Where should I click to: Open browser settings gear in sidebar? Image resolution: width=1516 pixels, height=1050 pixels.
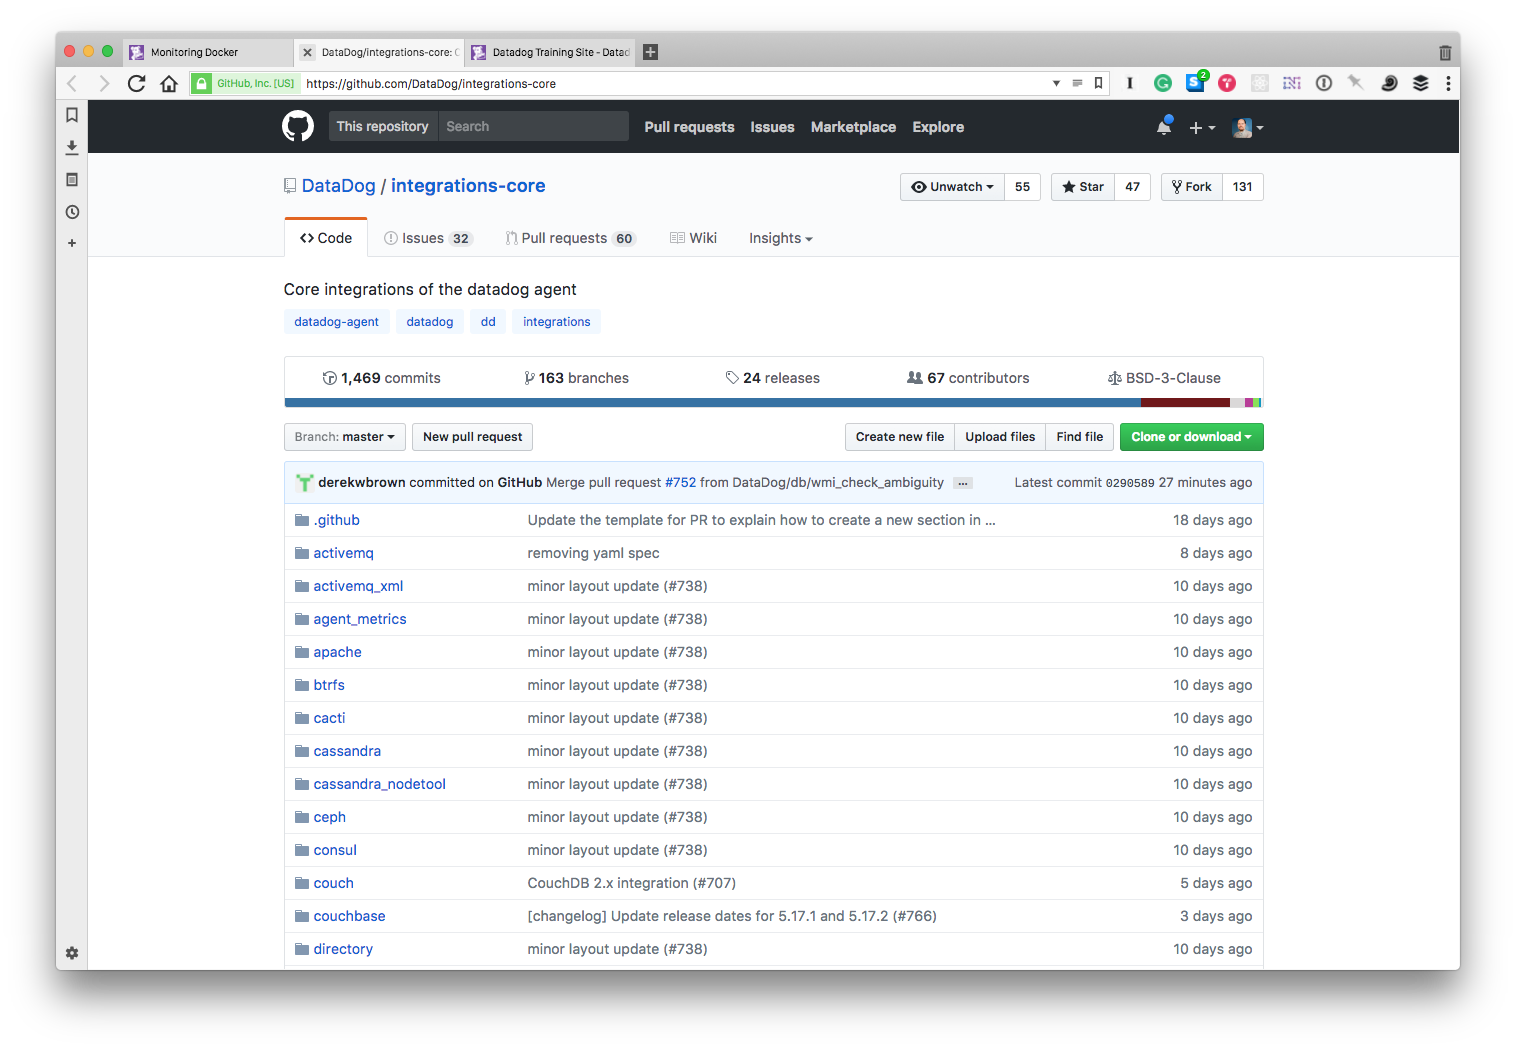point(72,953)
